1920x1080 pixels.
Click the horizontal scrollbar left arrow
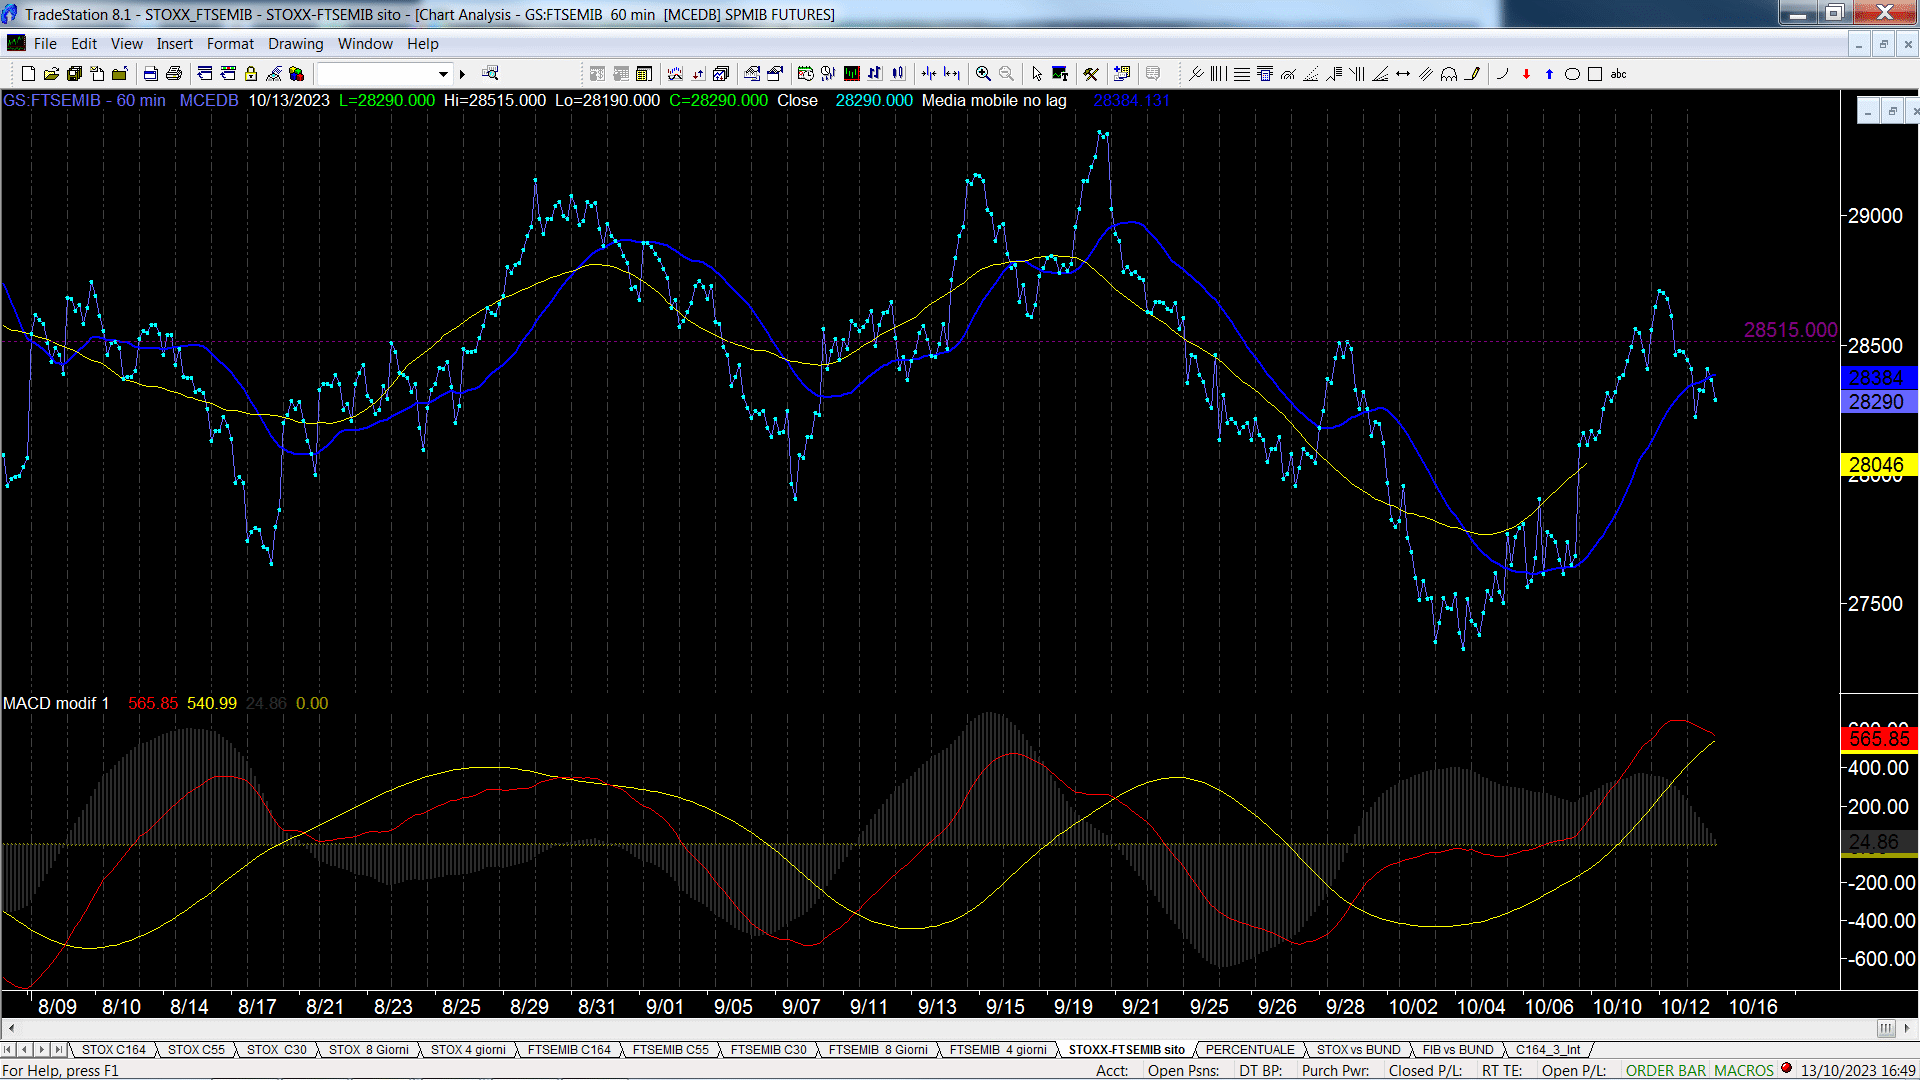tap(11, 1028)
